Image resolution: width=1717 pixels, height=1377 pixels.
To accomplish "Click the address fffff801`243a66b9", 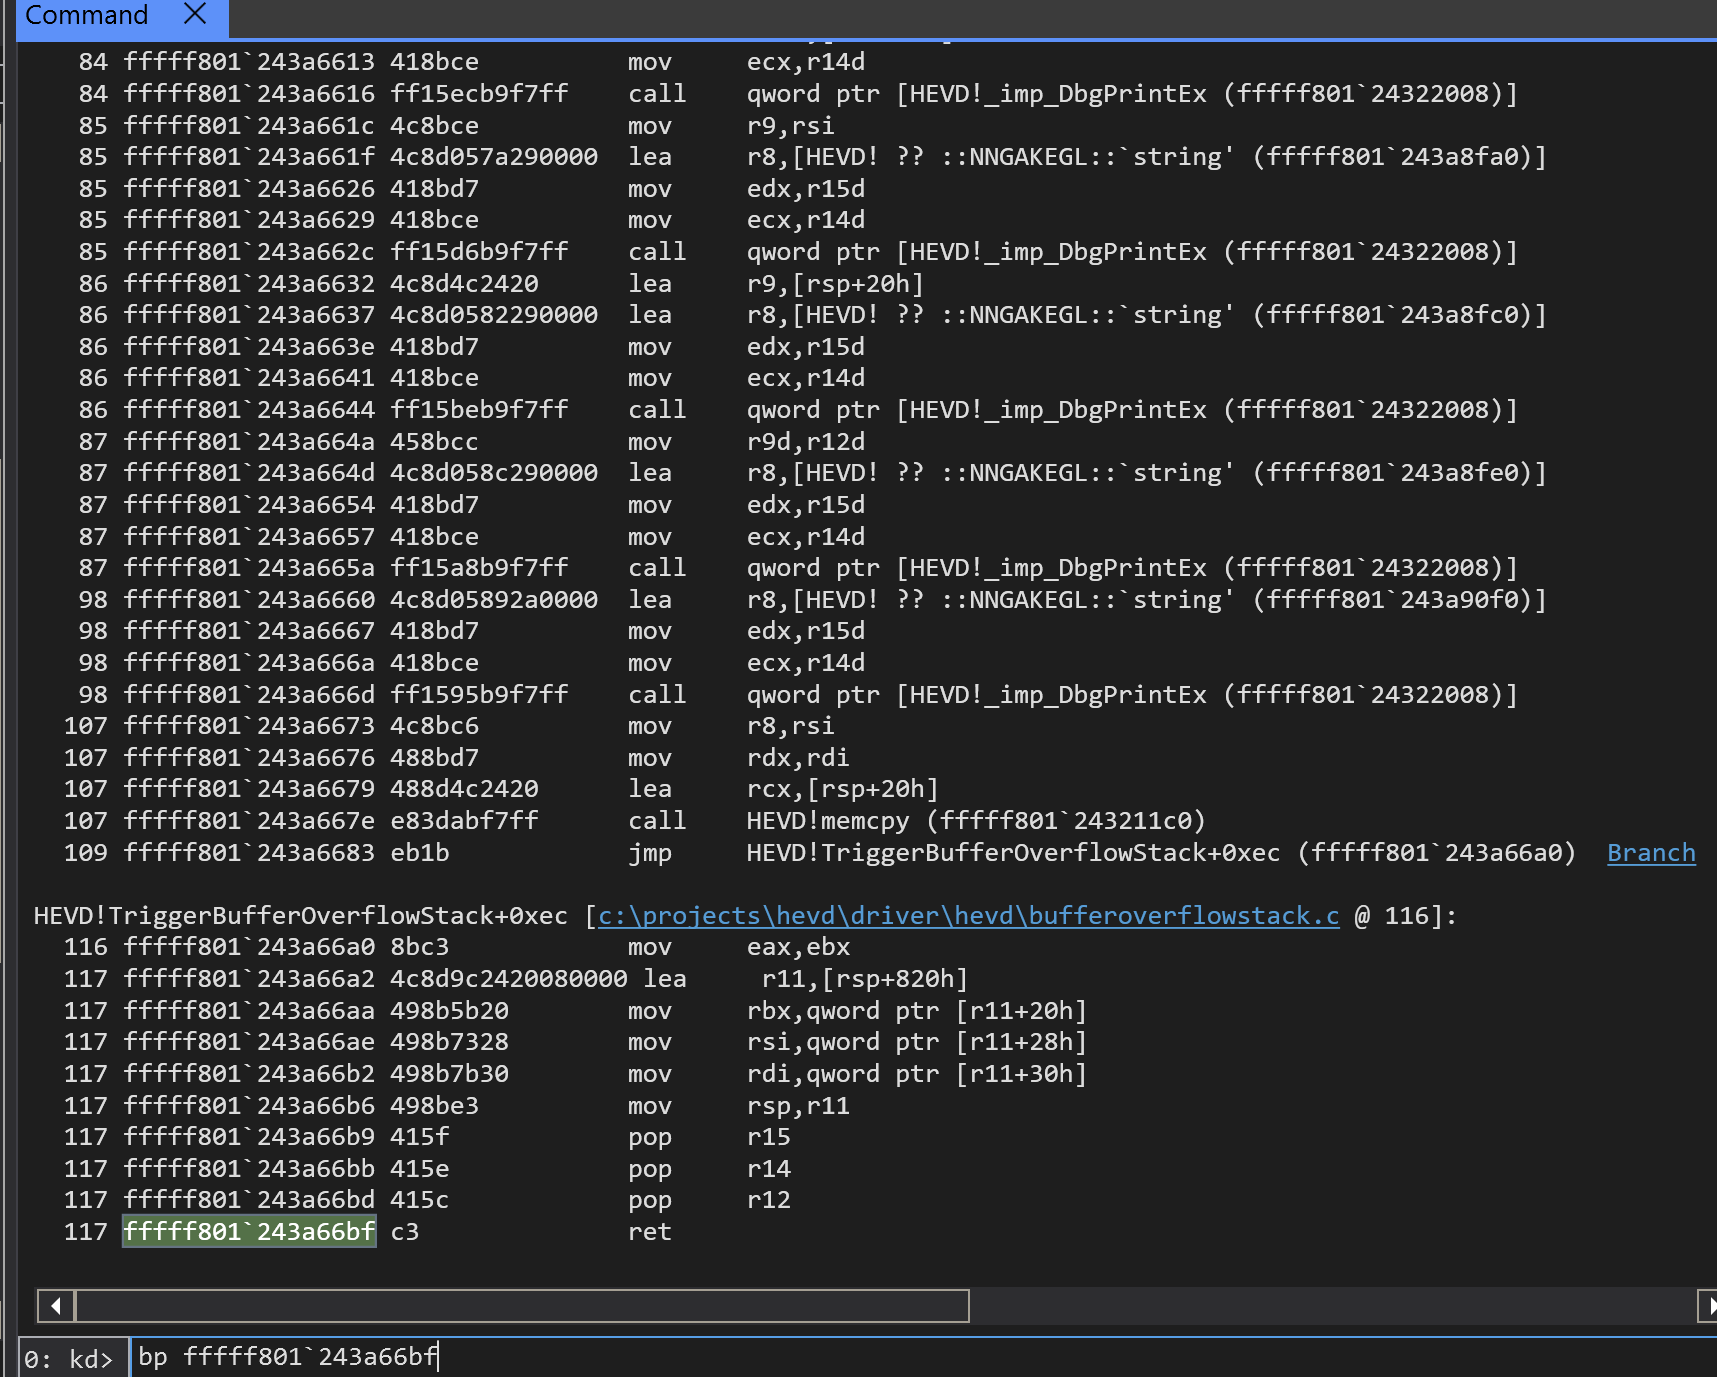I will tap(249, 1137).
